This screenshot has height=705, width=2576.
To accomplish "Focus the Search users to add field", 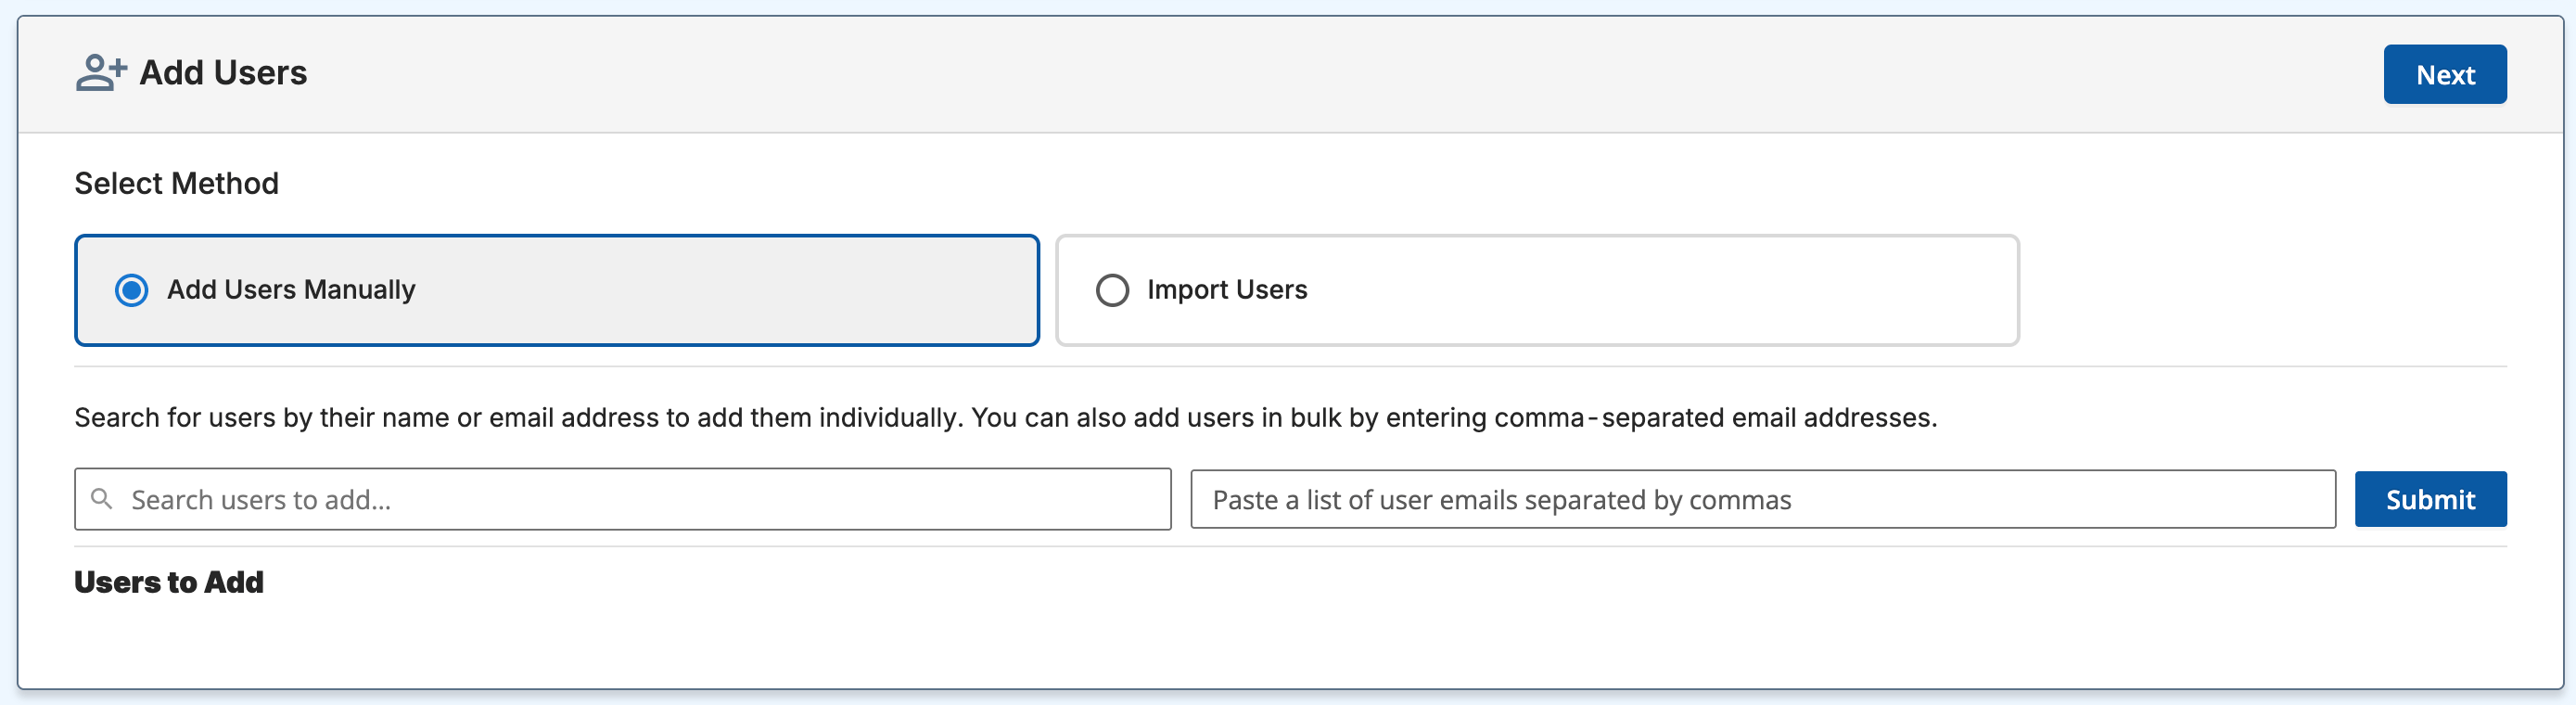I will click(x=622, y=499).
